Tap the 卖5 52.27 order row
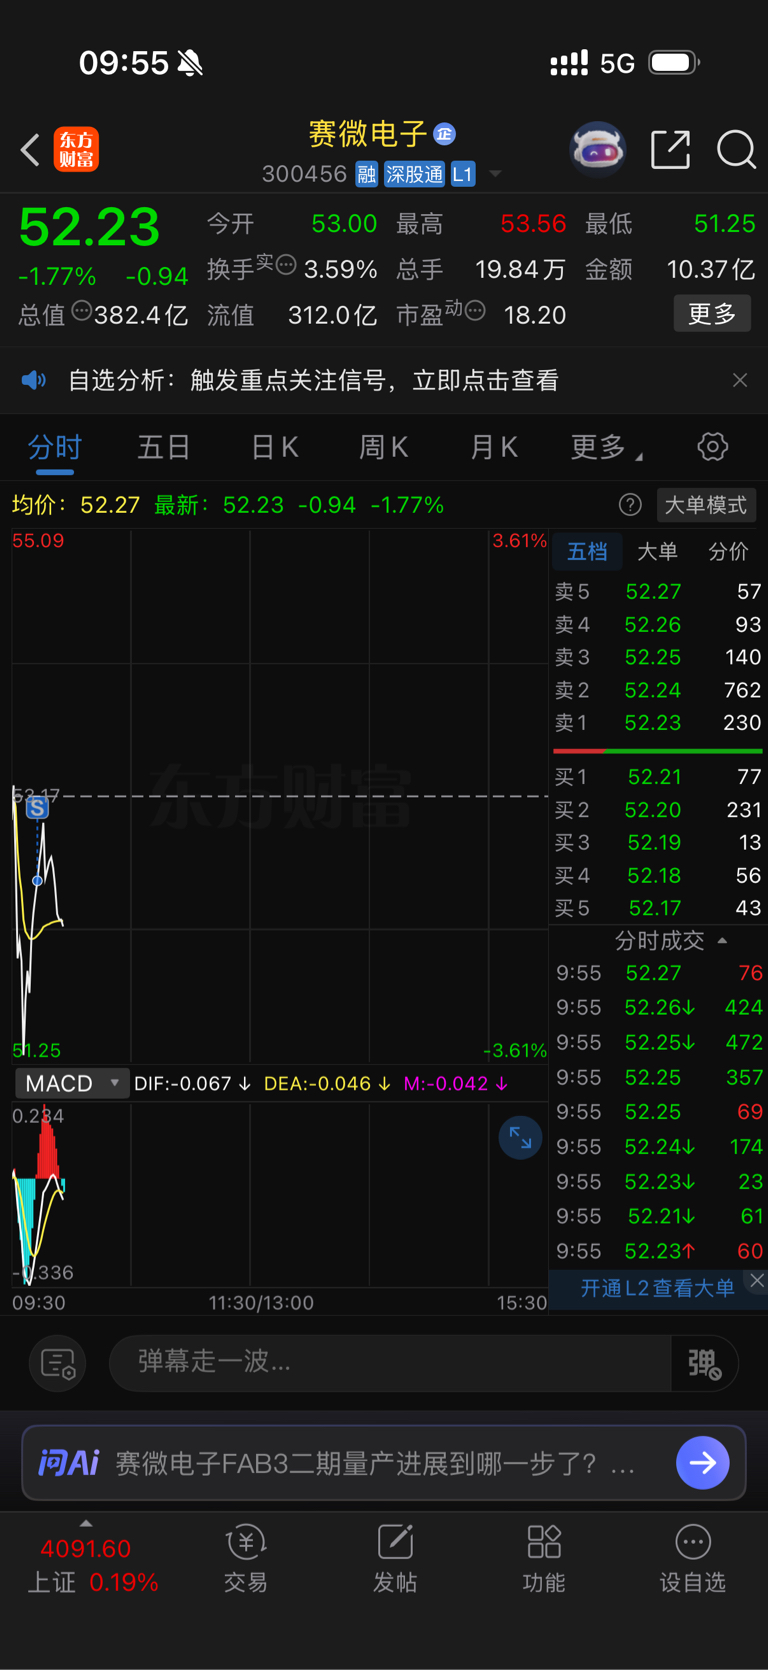 658,591
